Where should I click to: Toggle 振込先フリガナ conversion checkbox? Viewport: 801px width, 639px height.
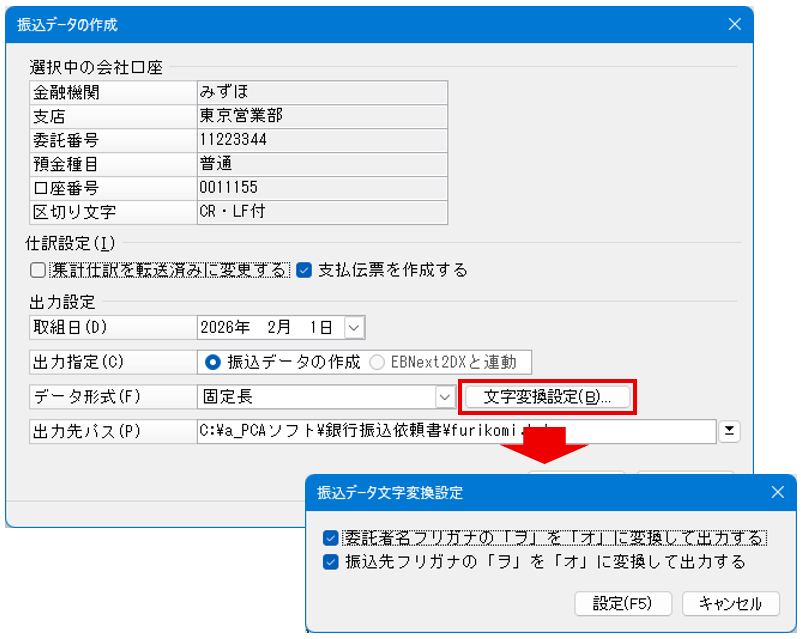(x=331, y=562)
